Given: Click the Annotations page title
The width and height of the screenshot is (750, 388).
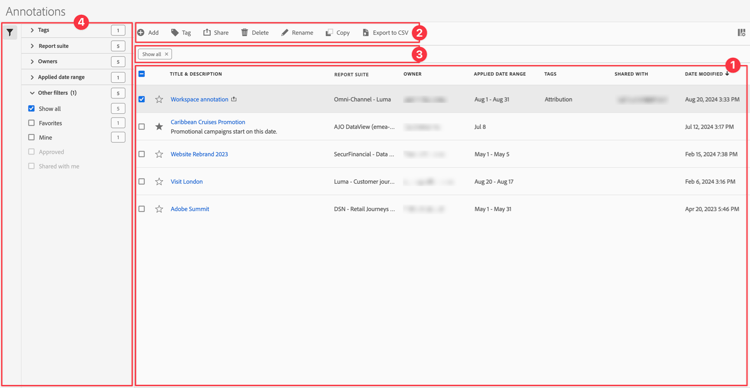Looking at the screenshot, I should (x=36, y=11).
